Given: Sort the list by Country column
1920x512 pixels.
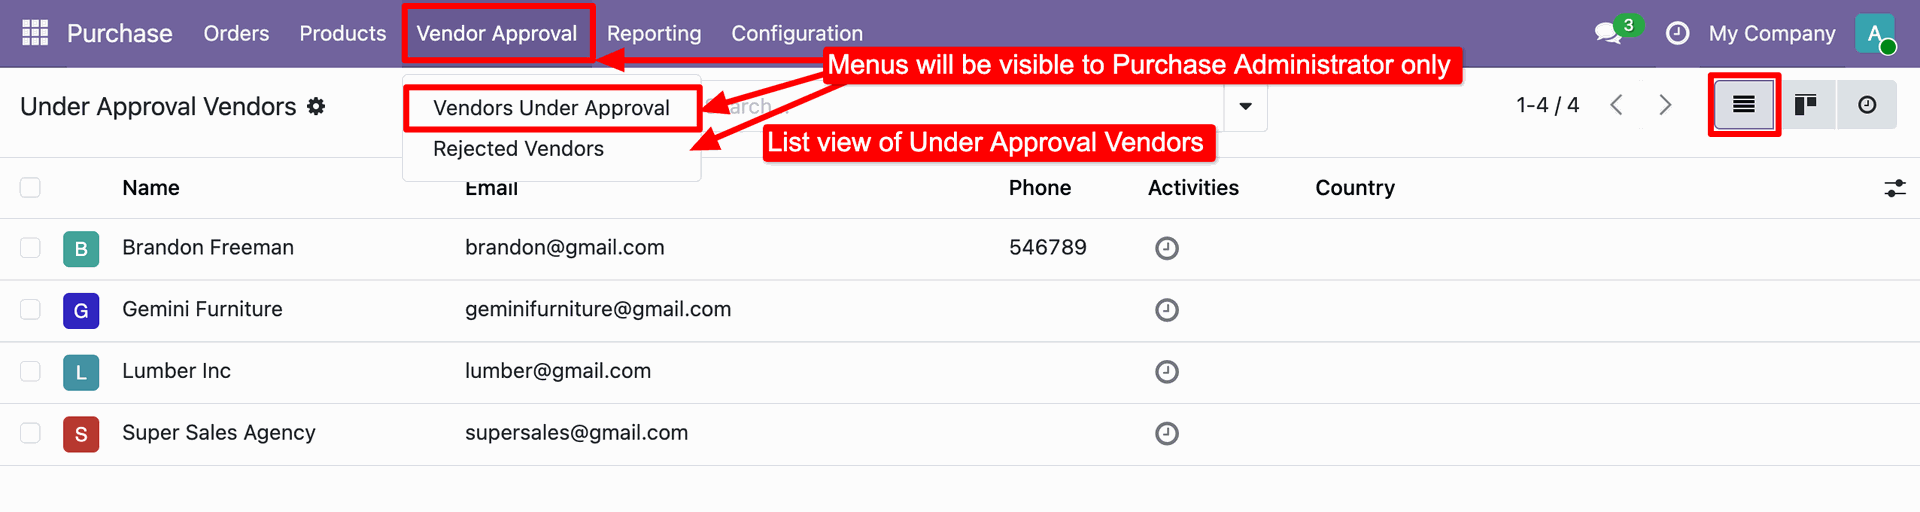Looking at the screenshot, I should [1354, 188].
